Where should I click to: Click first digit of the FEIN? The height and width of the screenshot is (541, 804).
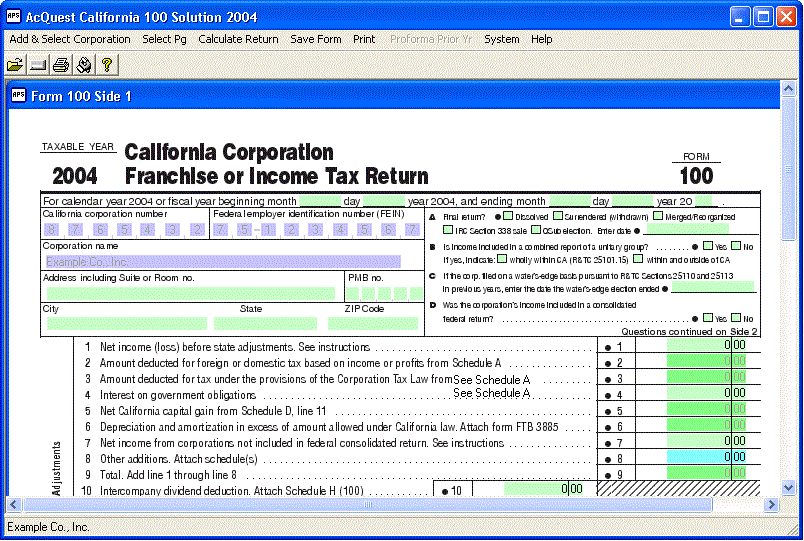click(x=220, y=230)
